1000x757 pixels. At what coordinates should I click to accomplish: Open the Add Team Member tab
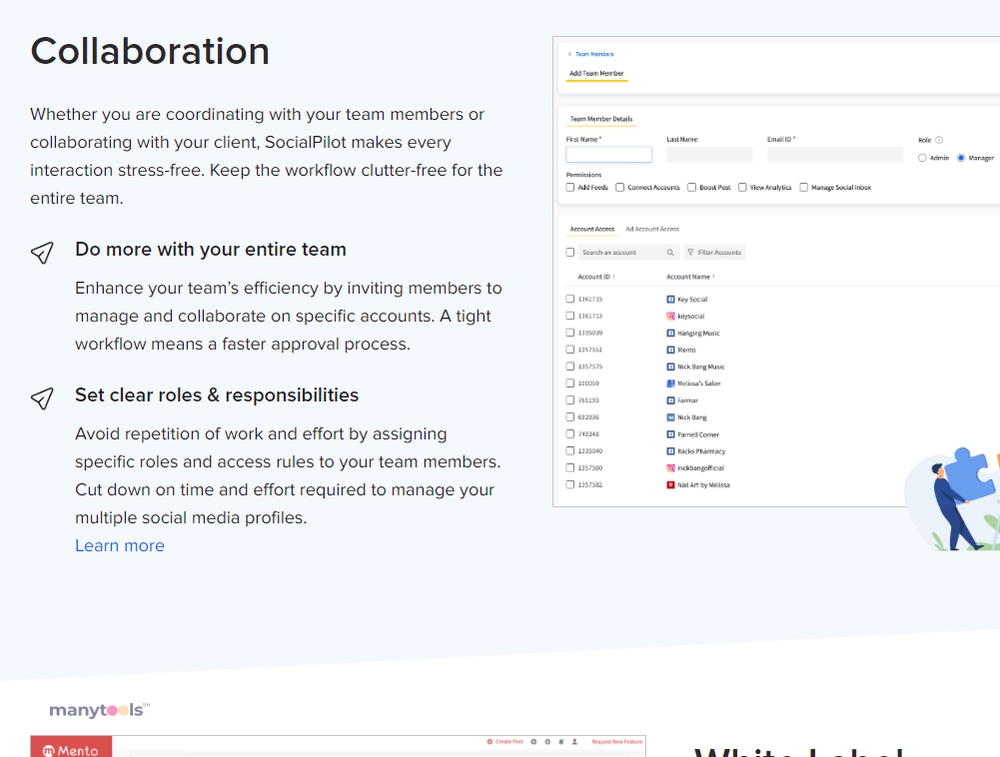(596, 73)
